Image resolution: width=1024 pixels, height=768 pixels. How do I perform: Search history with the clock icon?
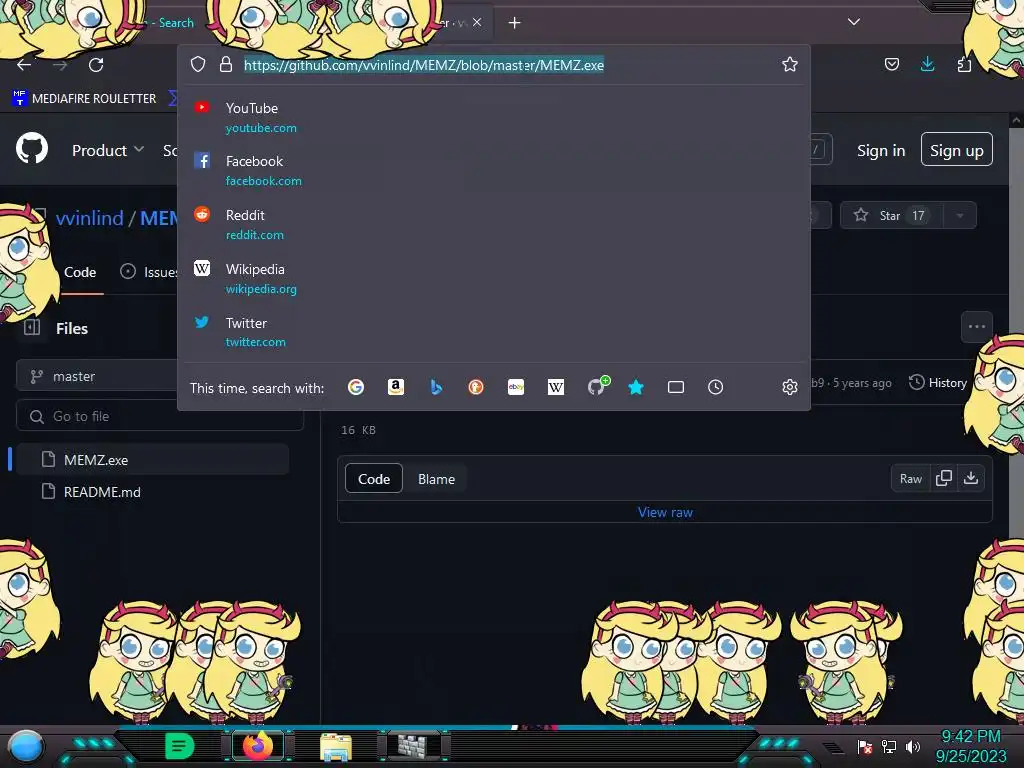tap(716, 387)
